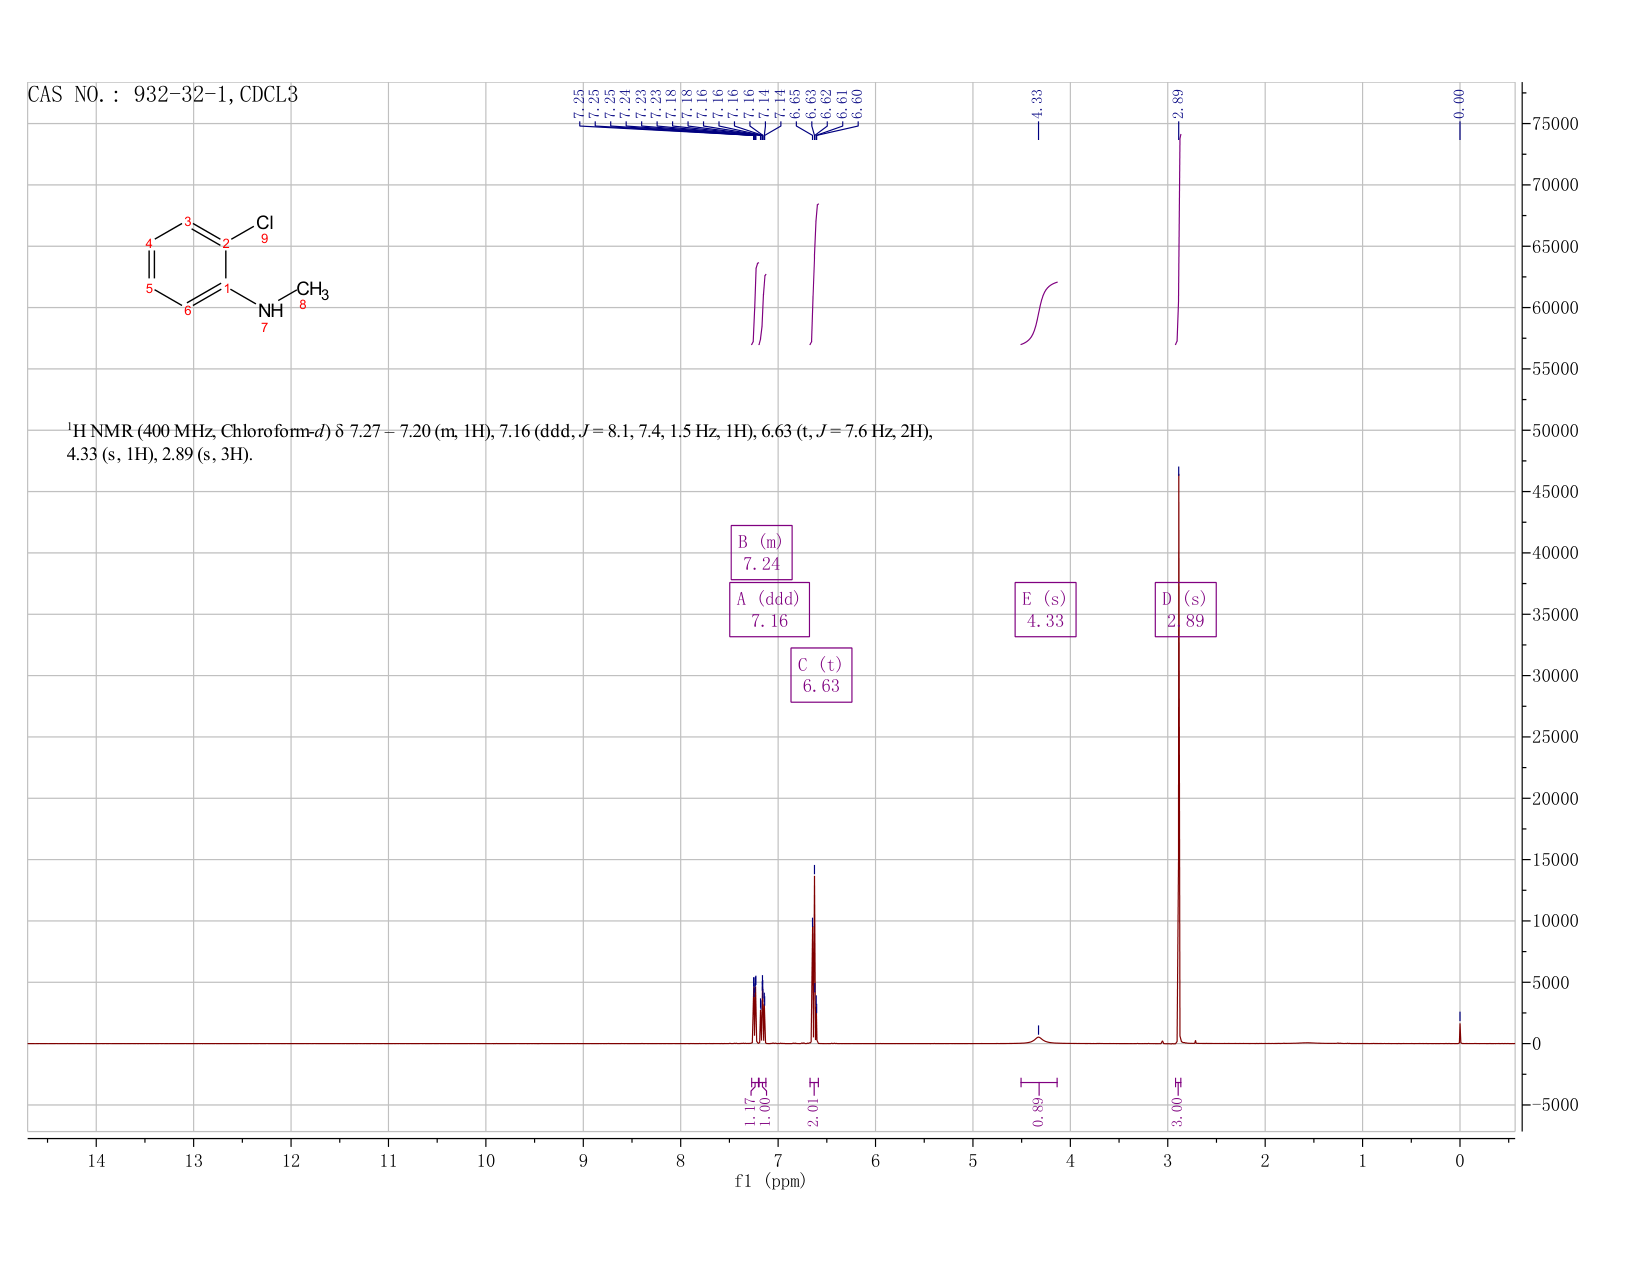Click the TMS peak at 0 ppm
This screenshot has height=1275, width=1650.
click(x=1460, y=1032)
